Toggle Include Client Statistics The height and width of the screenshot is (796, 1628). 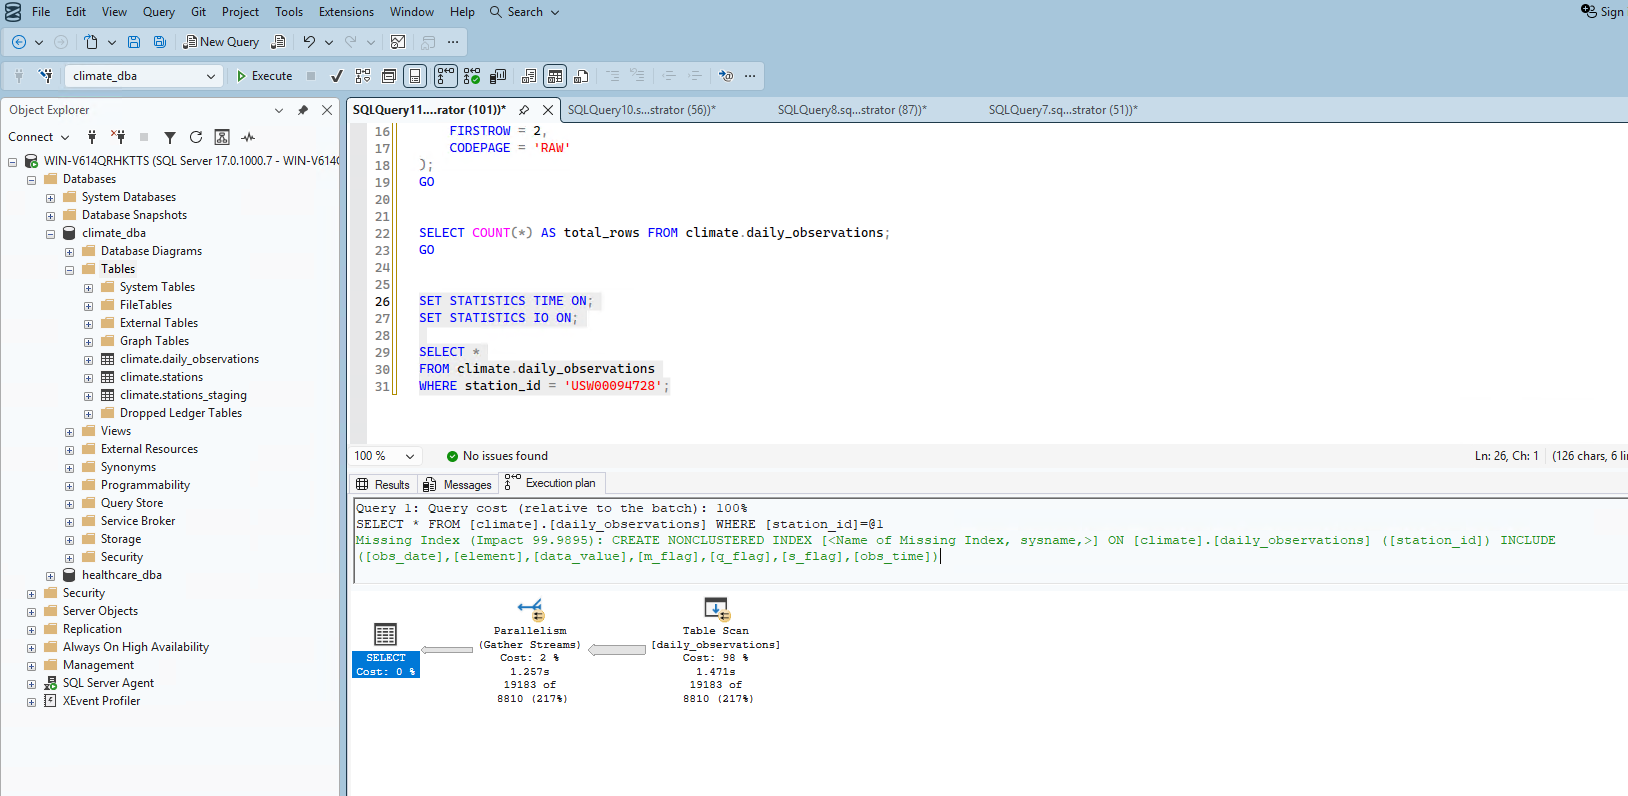(x=498, y=76)
